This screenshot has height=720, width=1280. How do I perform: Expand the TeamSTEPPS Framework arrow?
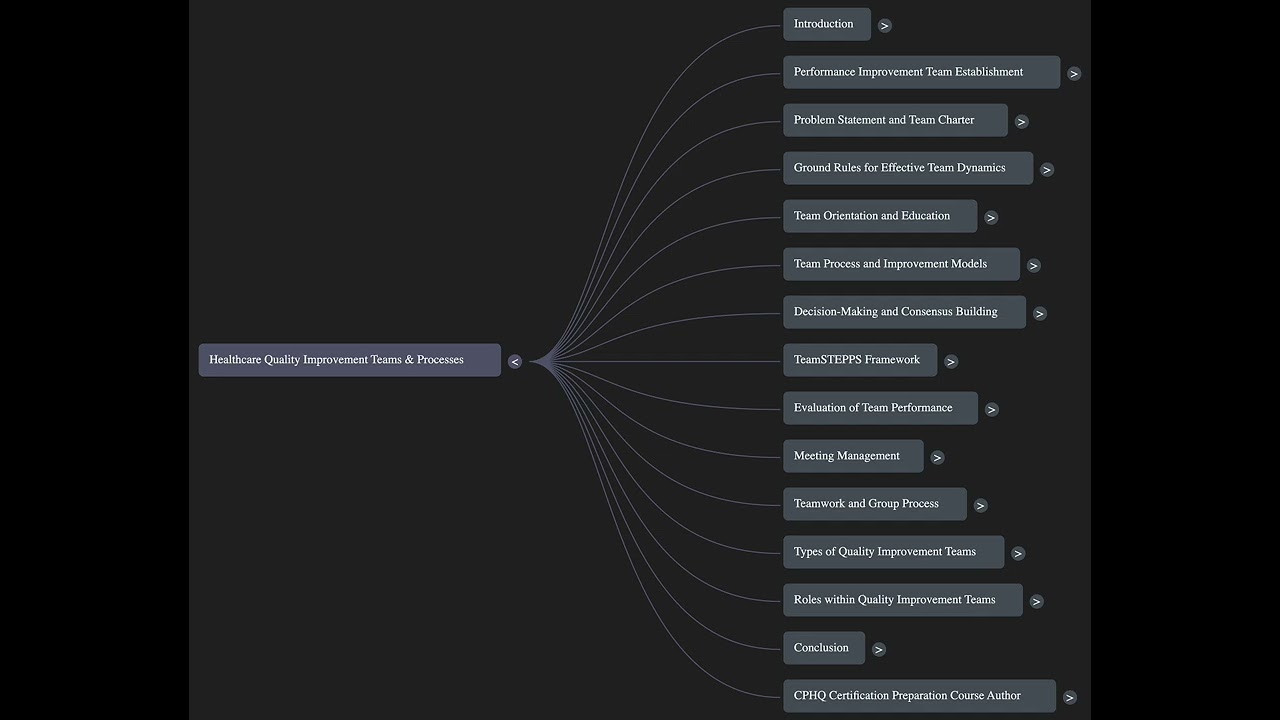point(951,362)
